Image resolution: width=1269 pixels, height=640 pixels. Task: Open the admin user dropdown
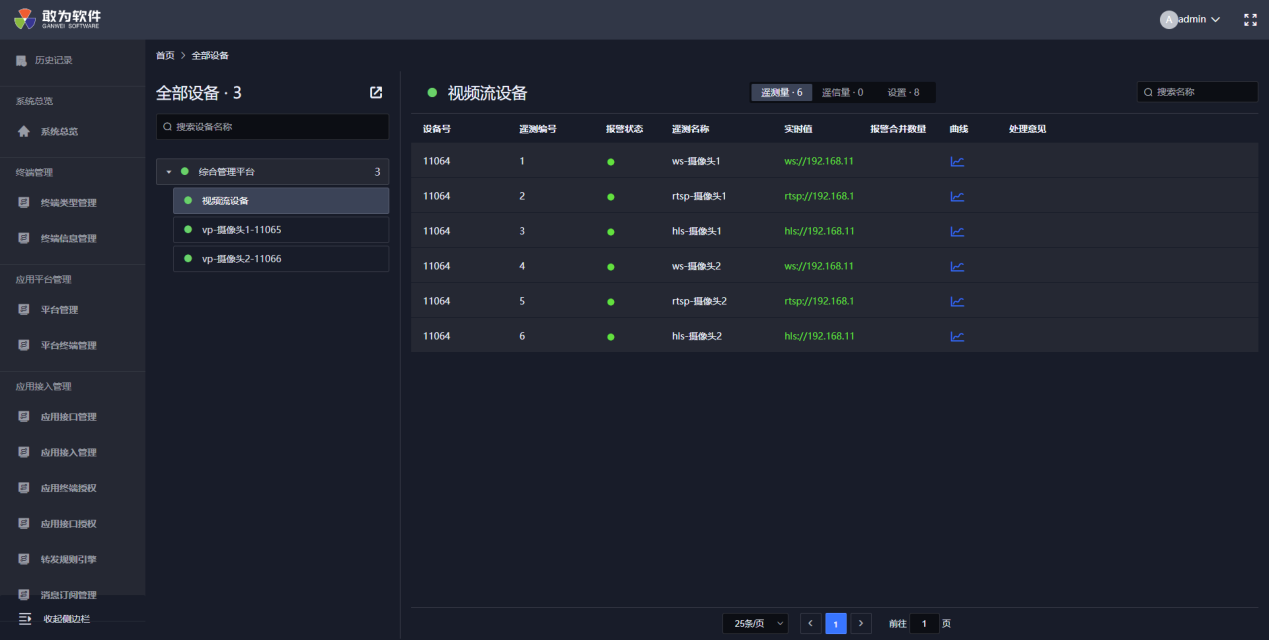pyautogui.click(x=1191, y=19)
